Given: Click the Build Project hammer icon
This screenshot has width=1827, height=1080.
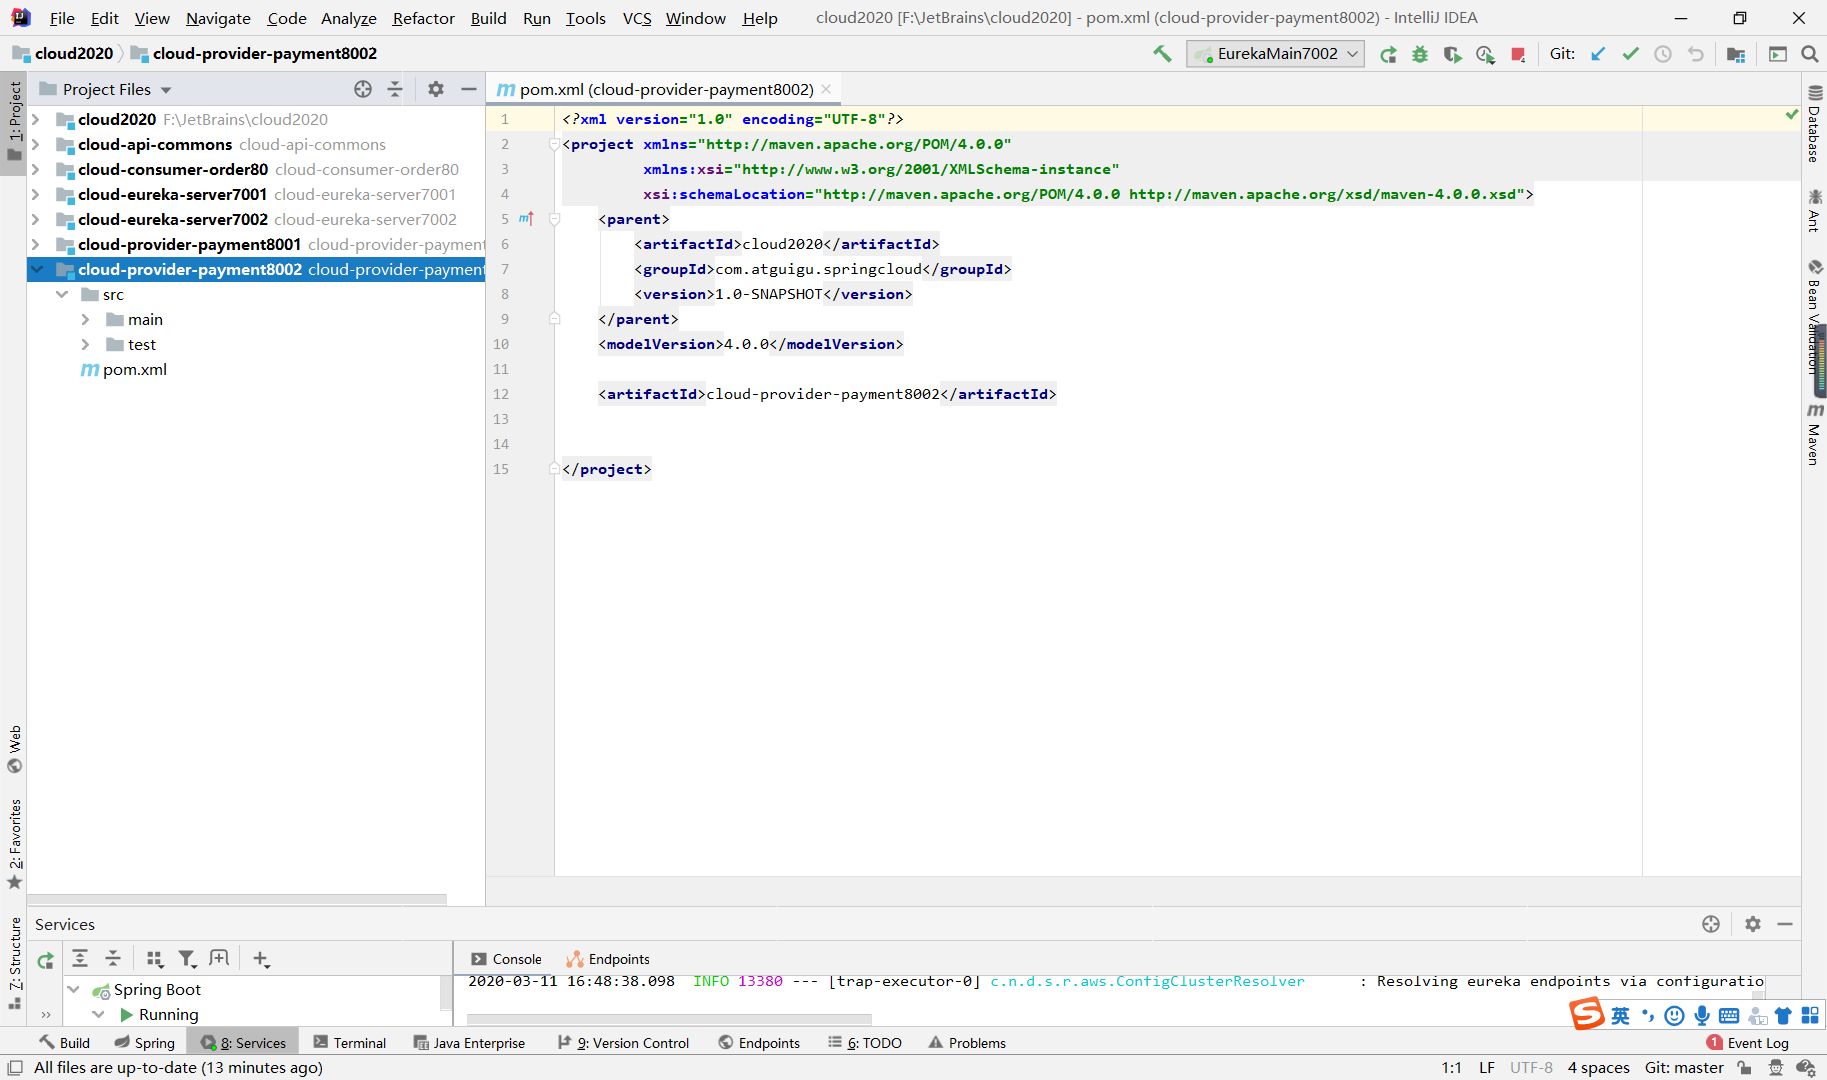Looking at the screenshot, I should point(1162,54).
